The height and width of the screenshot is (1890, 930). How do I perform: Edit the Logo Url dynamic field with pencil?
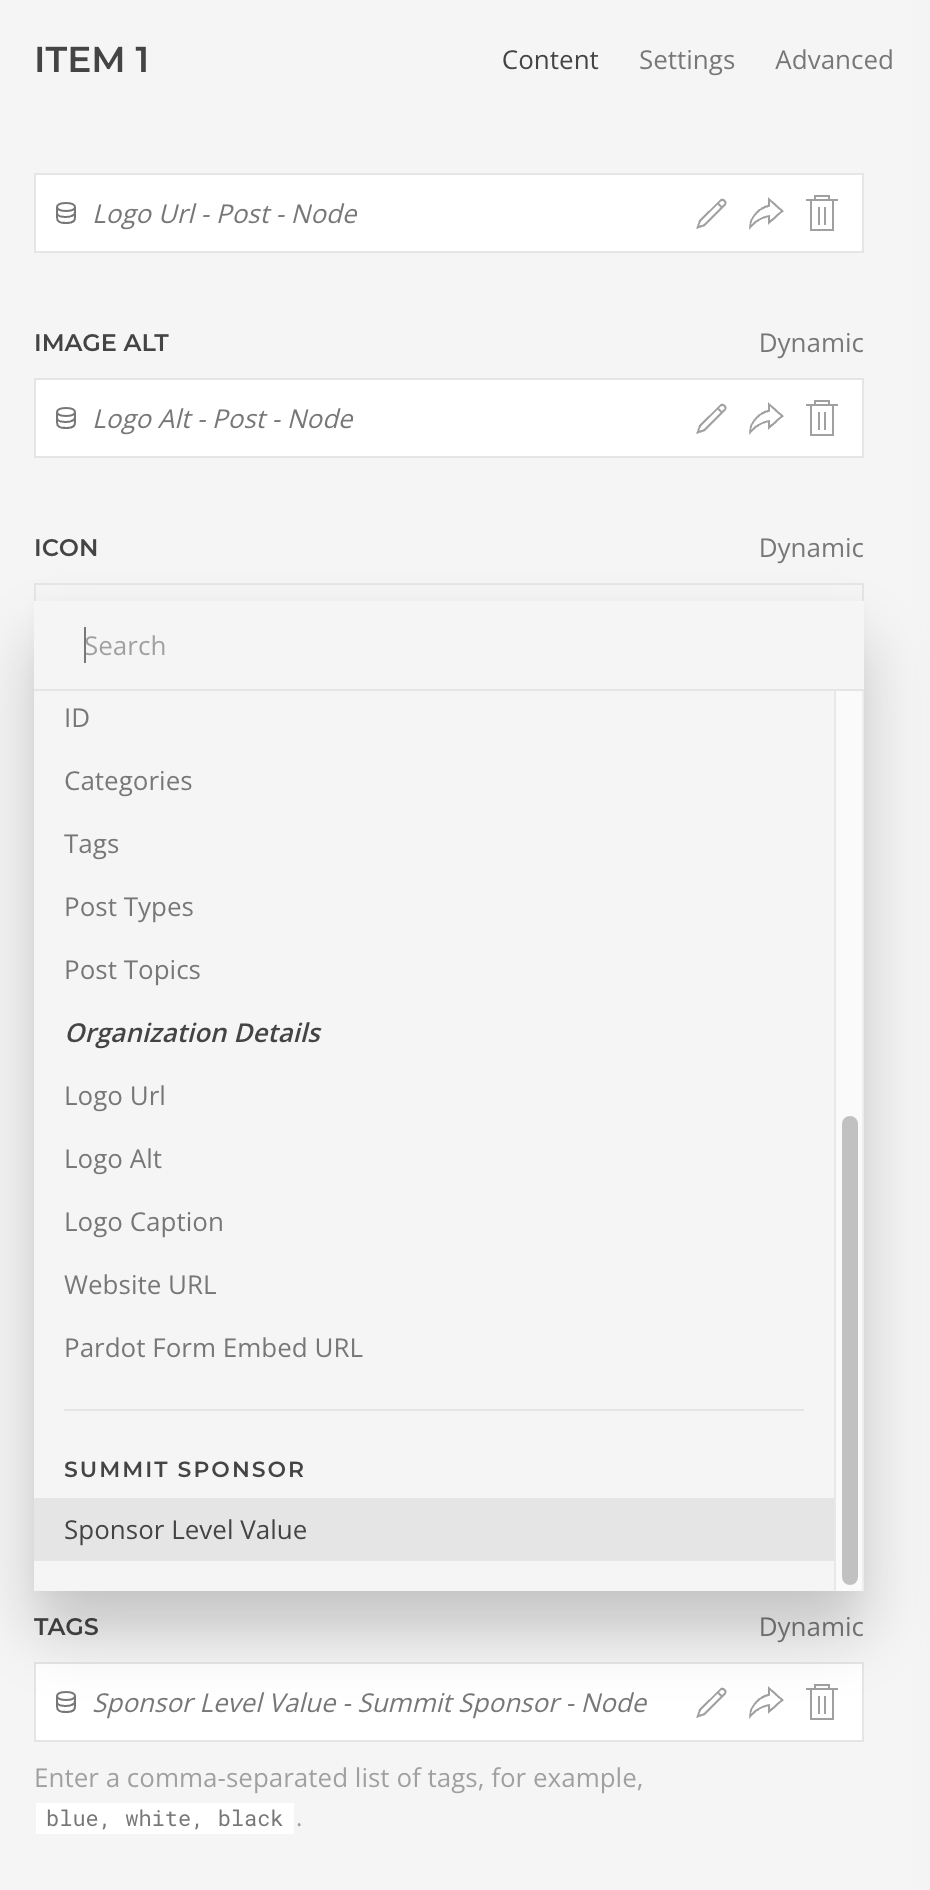(x=711, y=214)
